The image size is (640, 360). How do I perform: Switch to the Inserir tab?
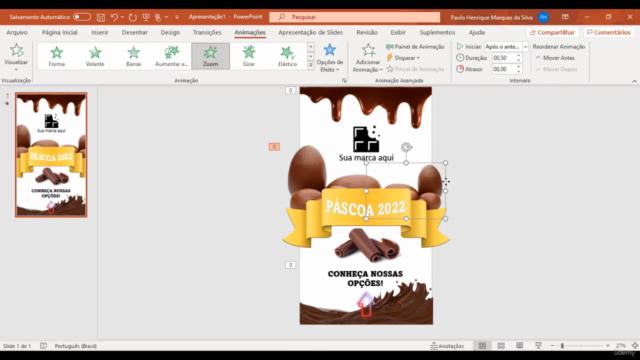tap(100, 32)
